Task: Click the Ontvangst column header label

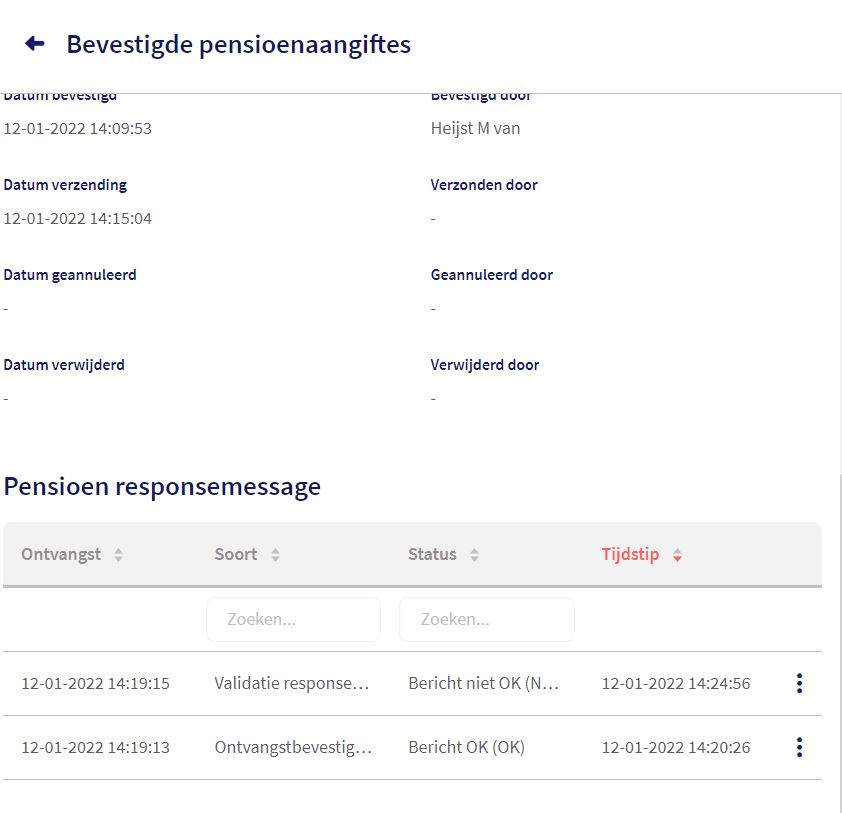Action: pyautogui.click(x=61, y=554)
